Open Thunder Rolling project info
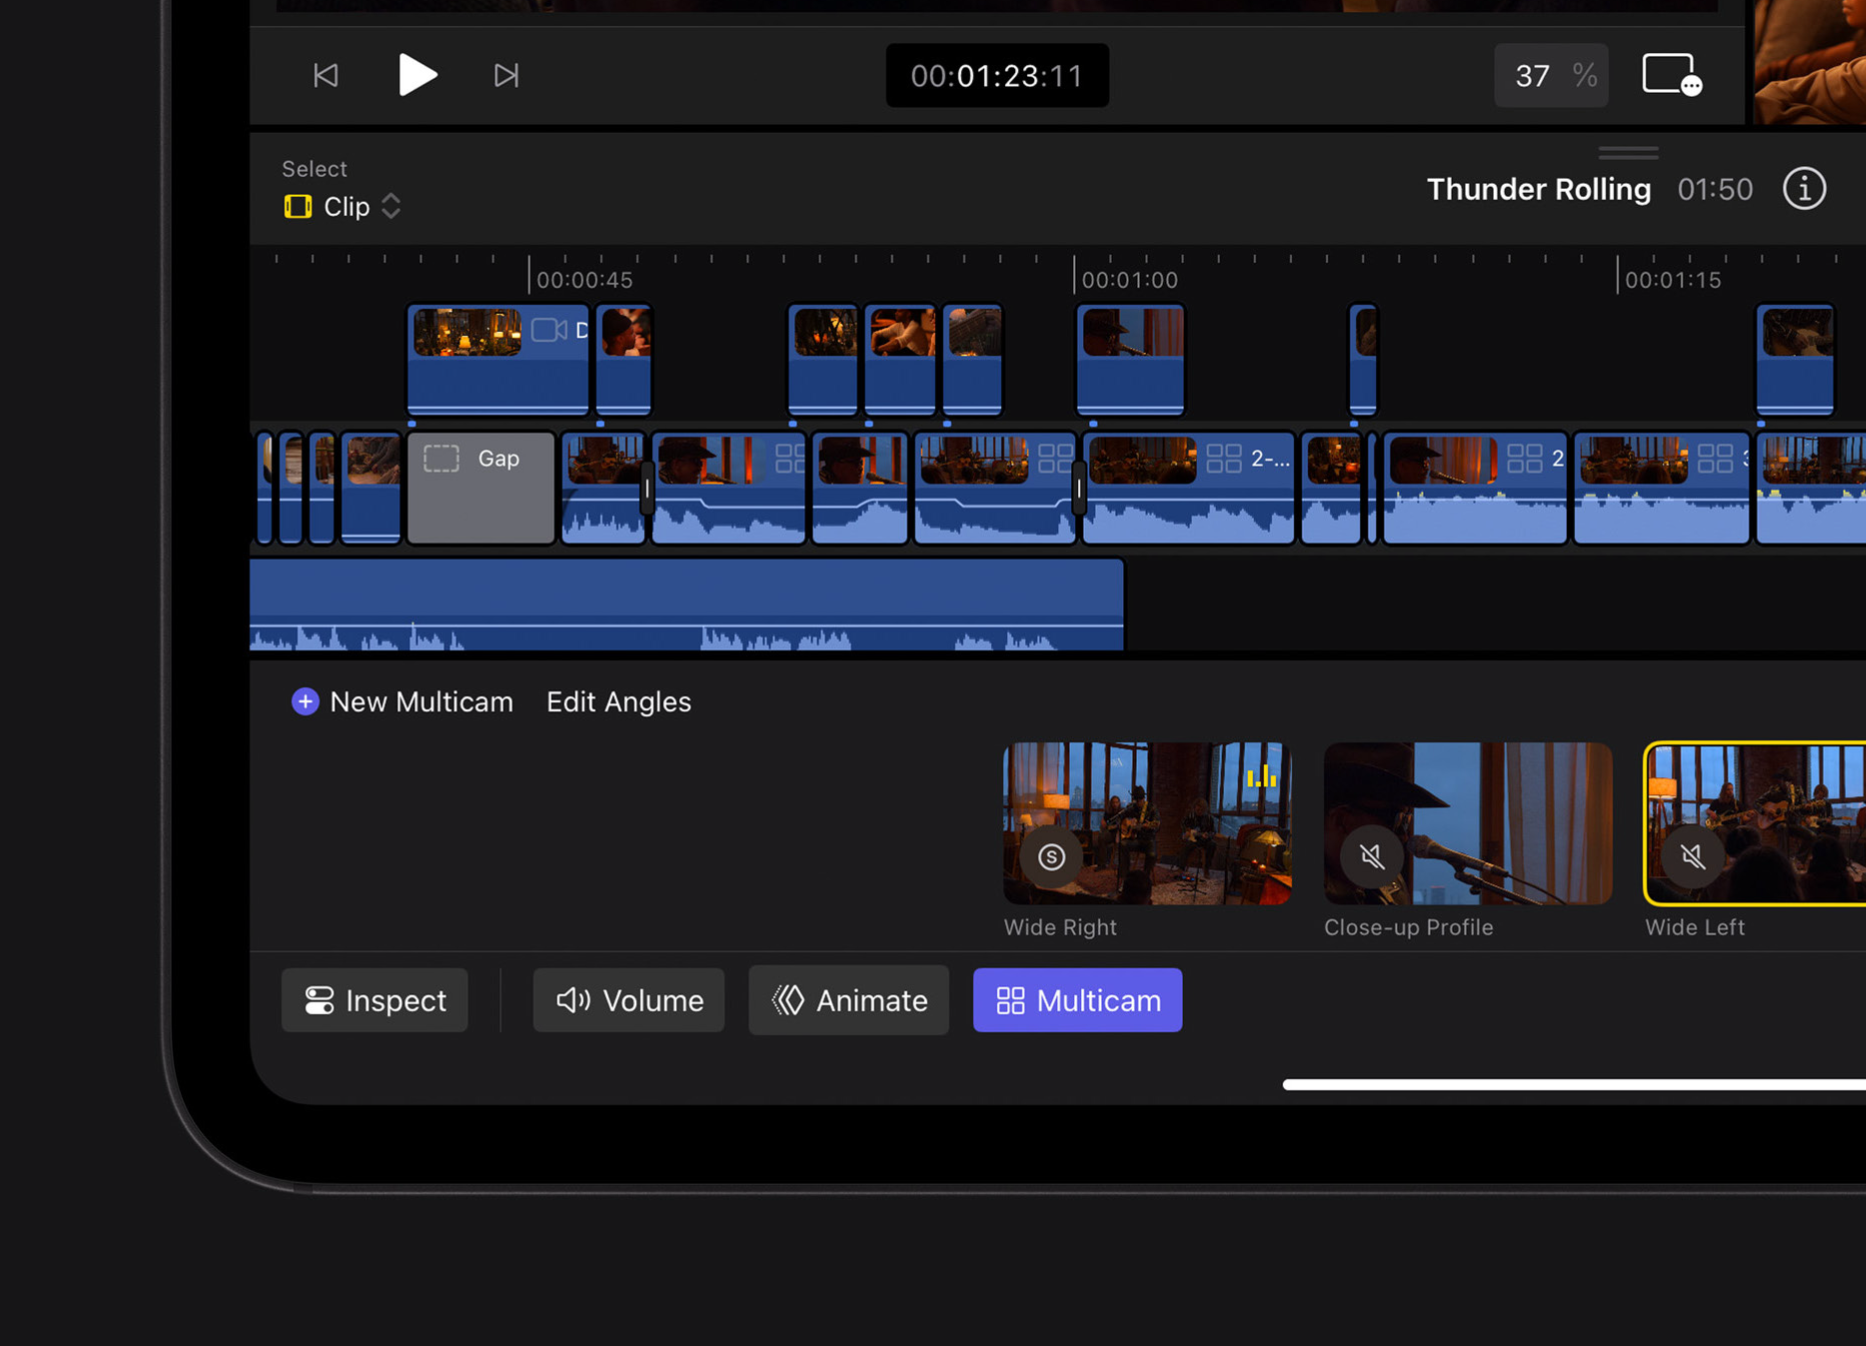This screenshot has height=1346, width=1866. click(x=1804, y=189)
